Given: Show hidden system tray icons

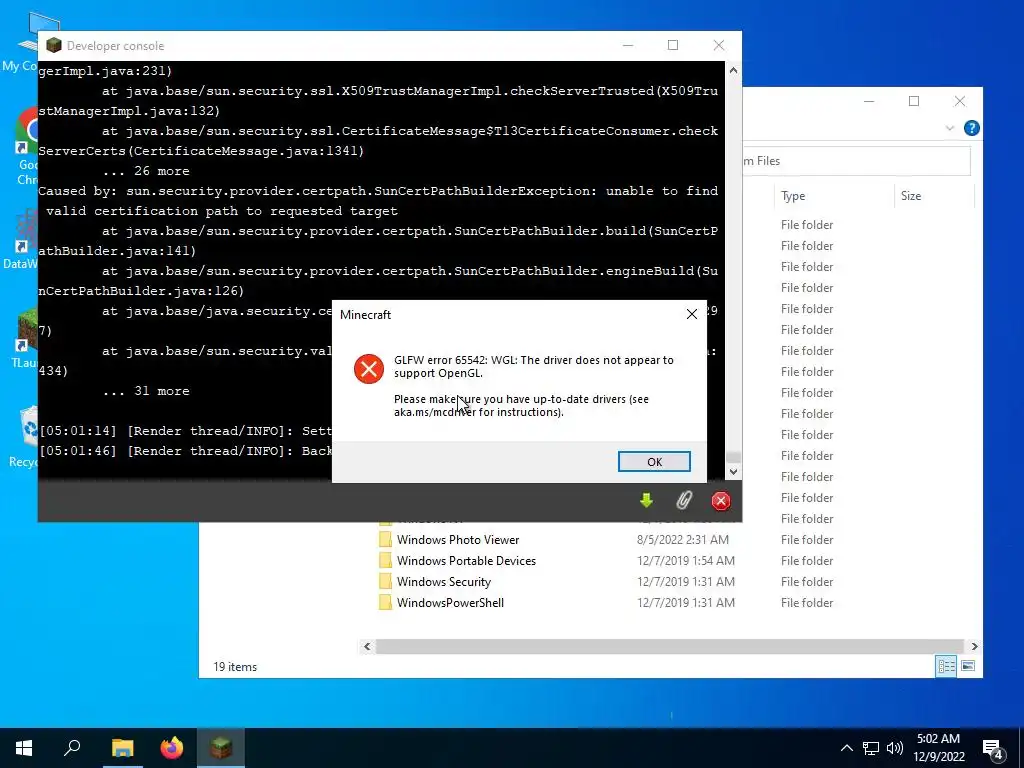Looking at the screenshot, I should pos(846,748).
